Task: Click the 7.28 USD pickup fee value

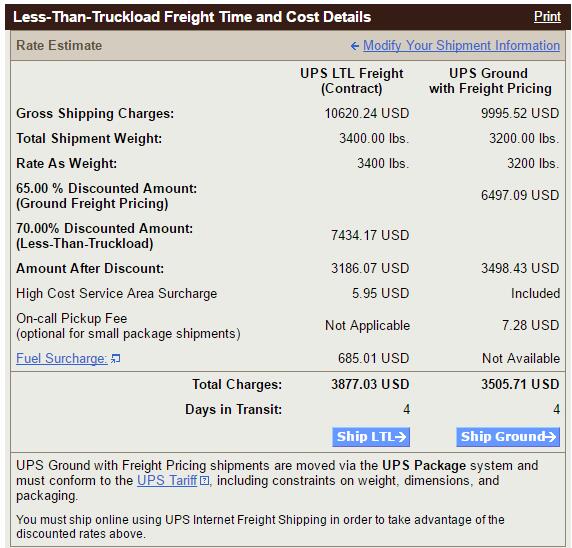Action: 530,325
